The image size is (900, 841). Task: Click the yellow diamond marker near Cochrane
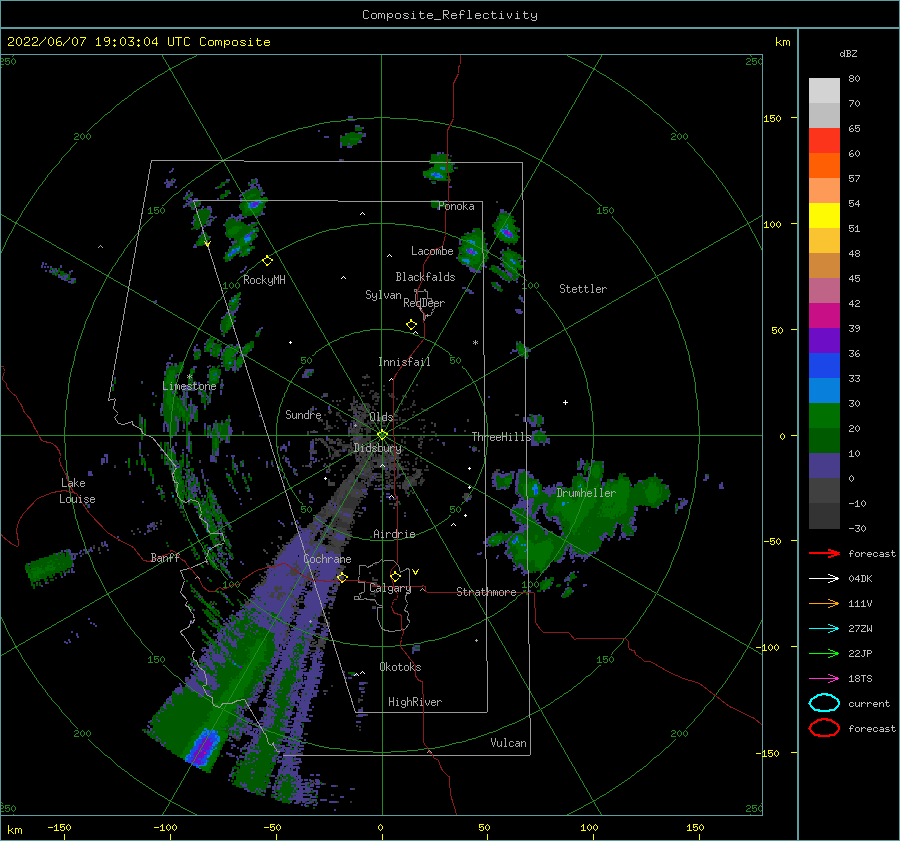coord(342,577)
